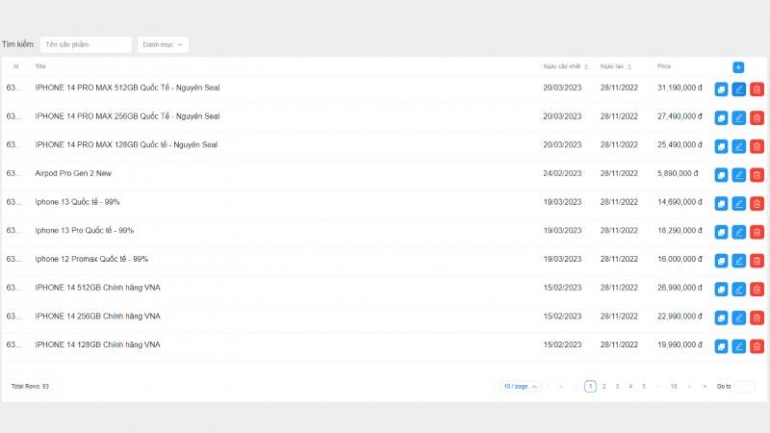Click Total Rows: 93 label

[x=30, y=386]
